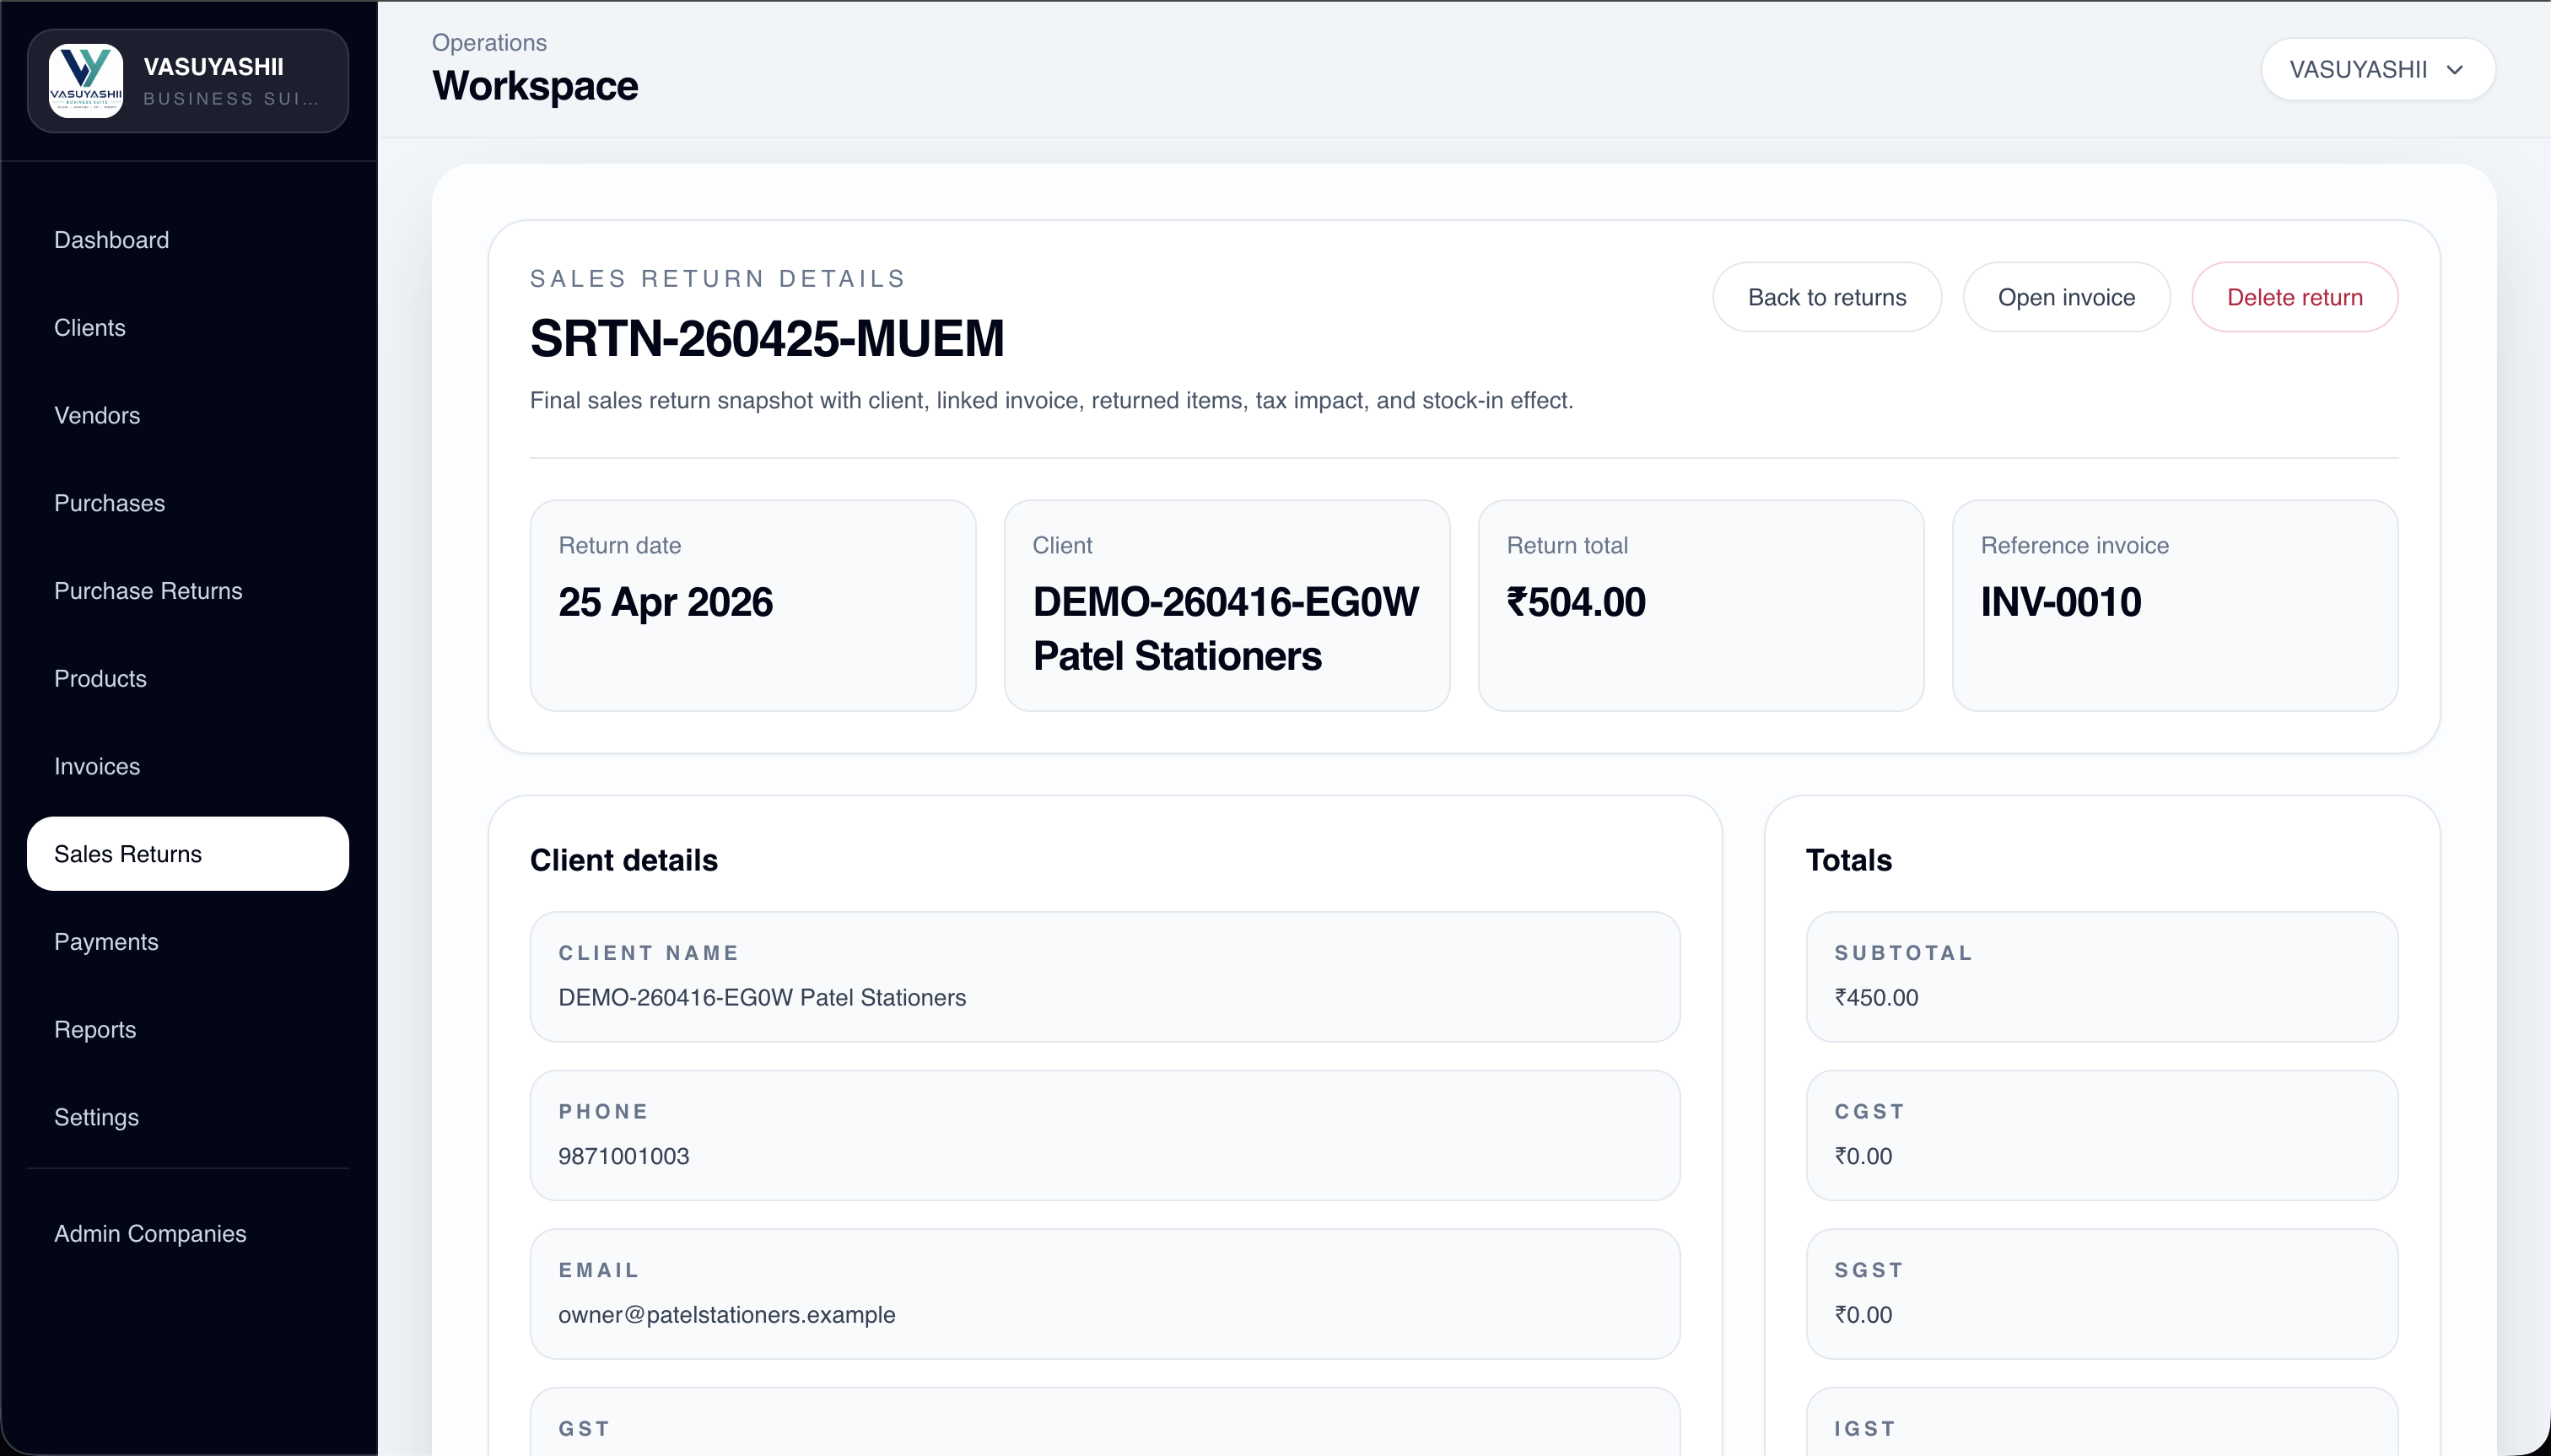Click the Vasuyashii logo icon
The width and height of the screenshot is (2551, 1456).
point(86,81)
